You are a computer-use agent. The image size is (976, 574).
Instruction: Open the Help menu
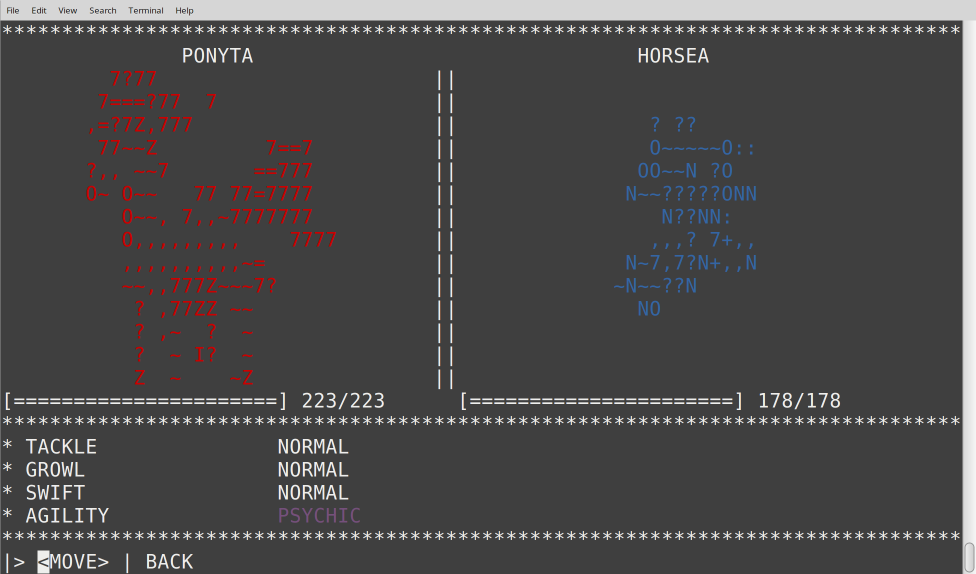pyautogui.click(x=184, y=11)
